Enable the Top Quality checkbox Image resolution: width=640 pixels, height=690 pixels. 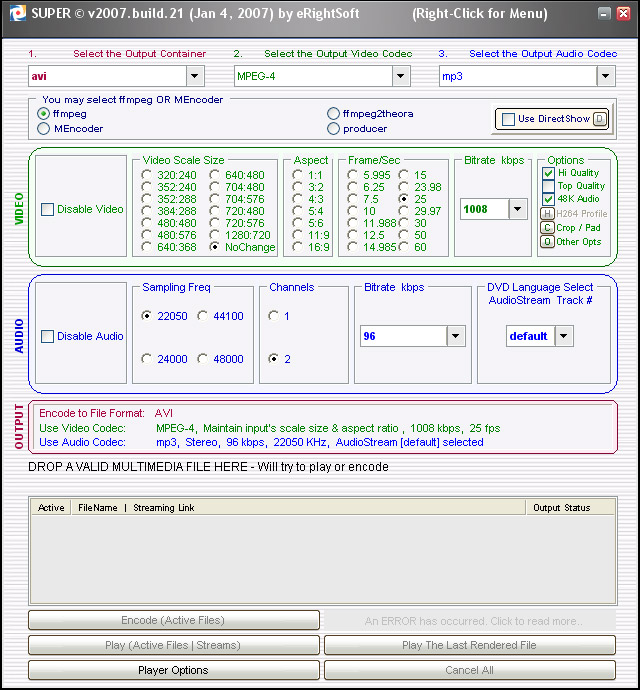click(548, 186)
